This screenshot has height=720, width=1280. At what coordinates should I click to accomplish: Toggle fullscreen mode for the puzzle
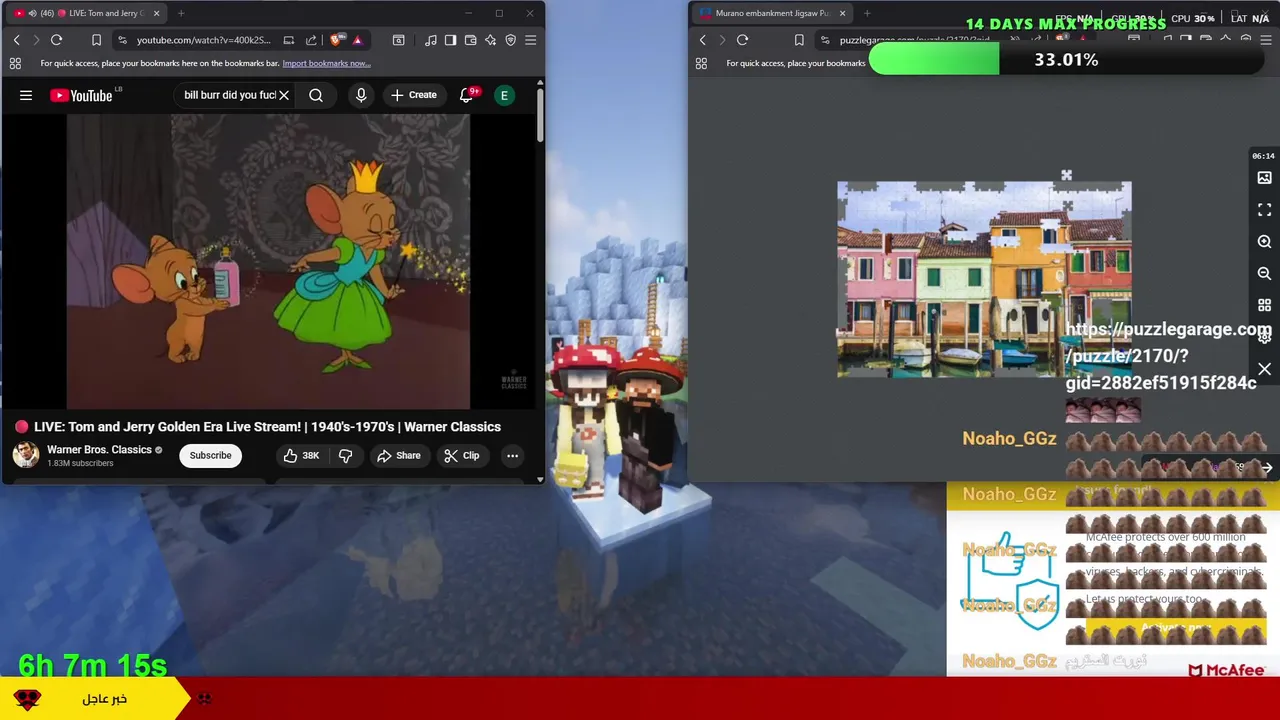point(1264,210)
